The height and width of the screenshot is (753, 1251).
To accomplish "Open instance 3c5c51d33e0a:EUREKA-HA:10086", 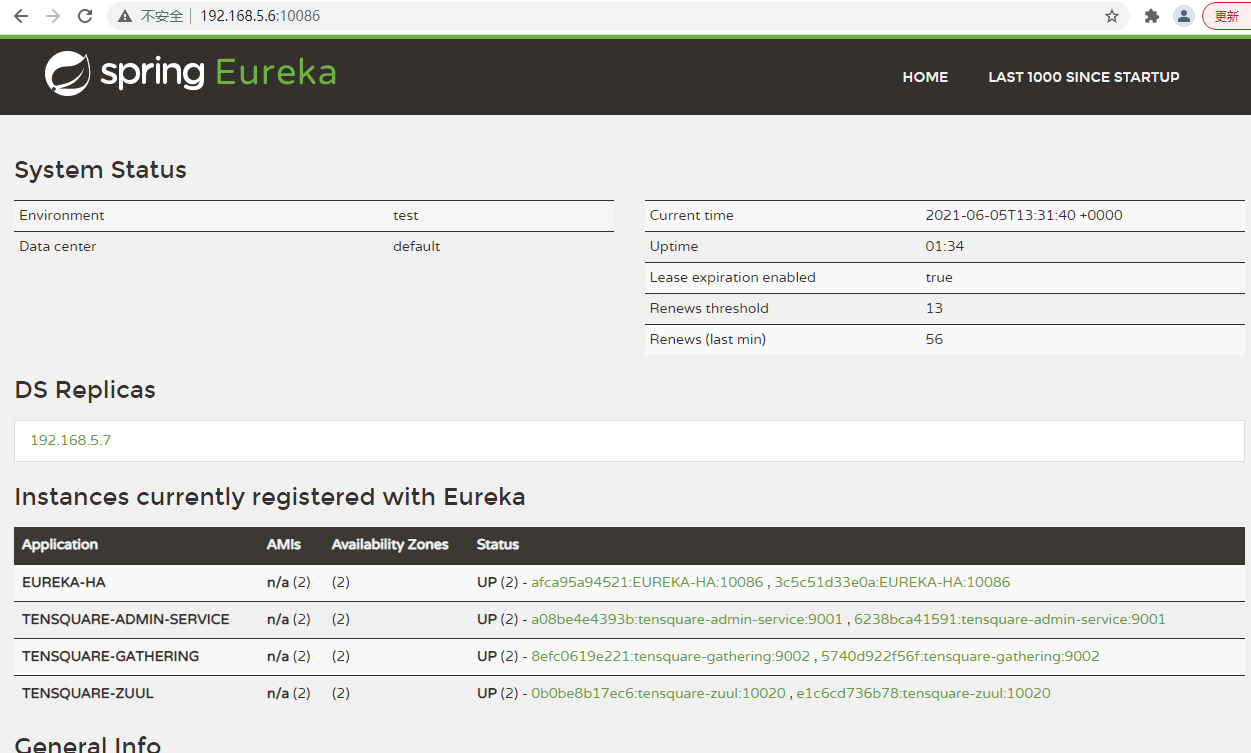I will pyautogui.click(x=892, y=582).
